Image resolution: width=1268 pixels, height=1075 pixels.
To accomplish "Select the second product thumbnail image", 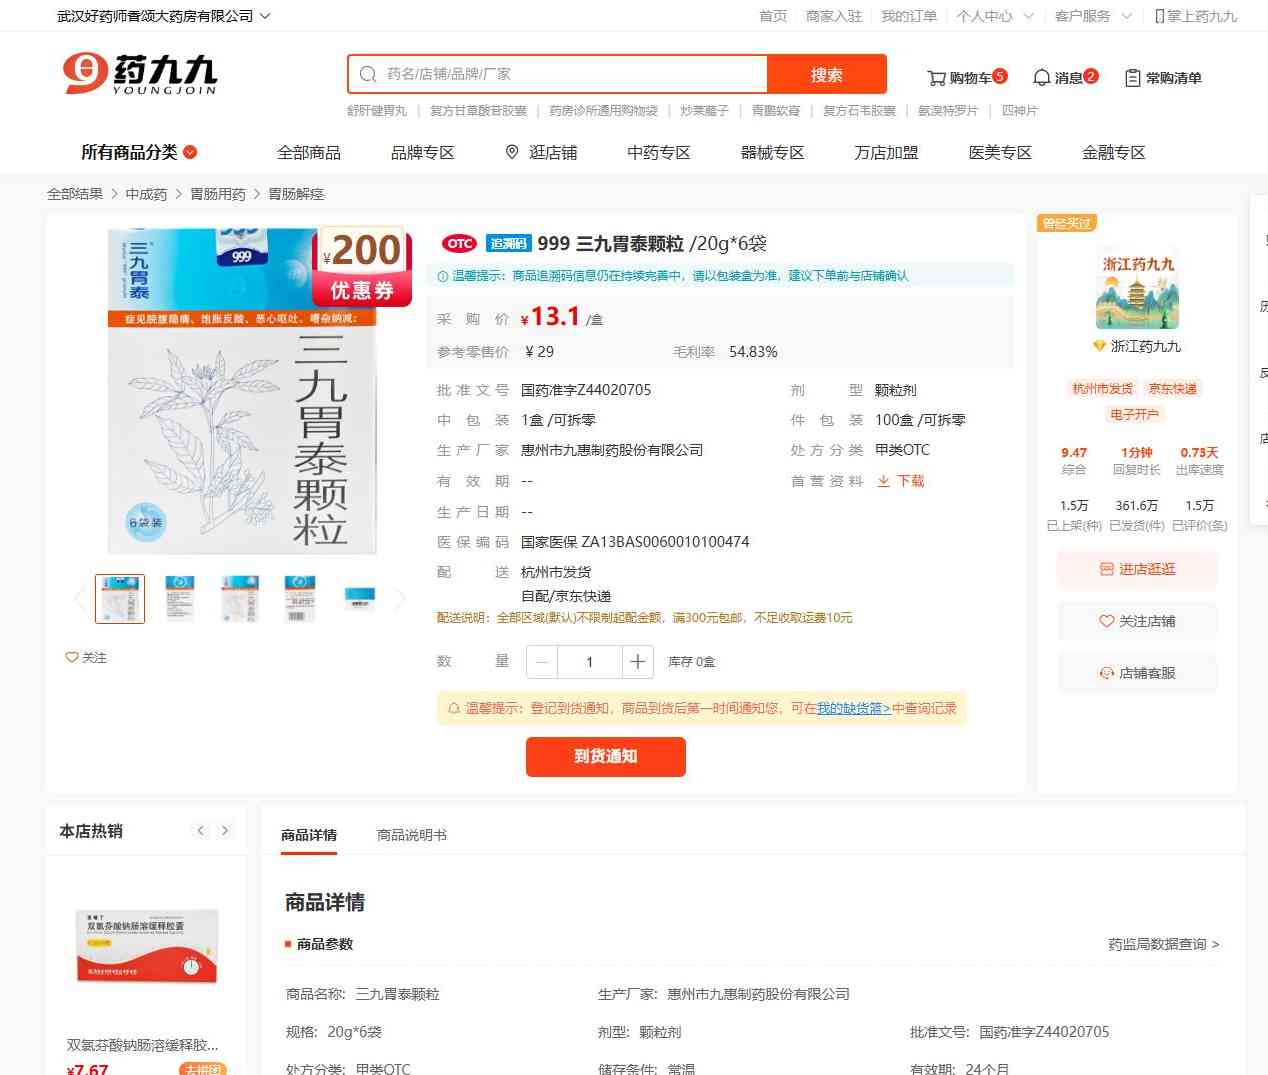I will (180, 599).
